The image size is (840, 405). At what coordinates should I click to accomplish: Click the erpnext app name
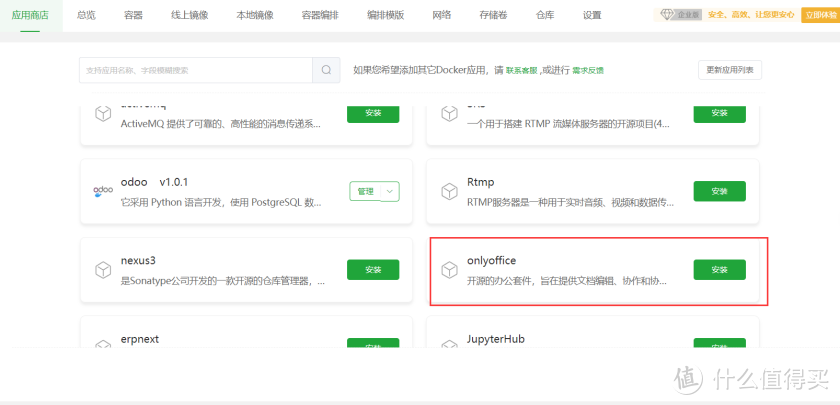pyautogui.click(x=140, y=339)
